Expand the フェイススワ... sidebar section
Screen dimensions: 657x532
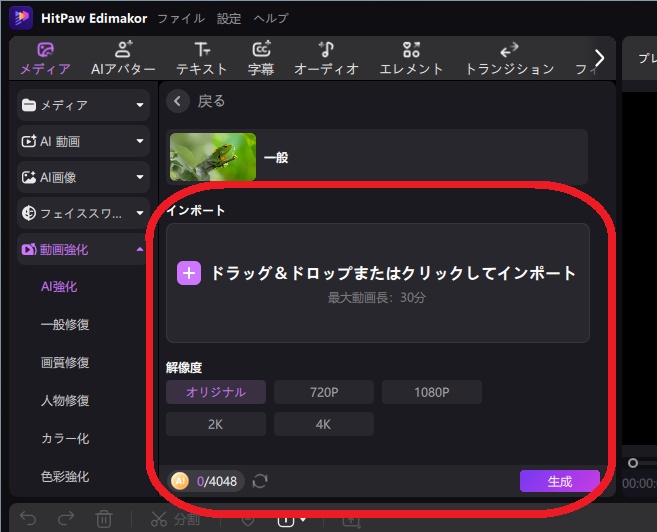(83, 213)
